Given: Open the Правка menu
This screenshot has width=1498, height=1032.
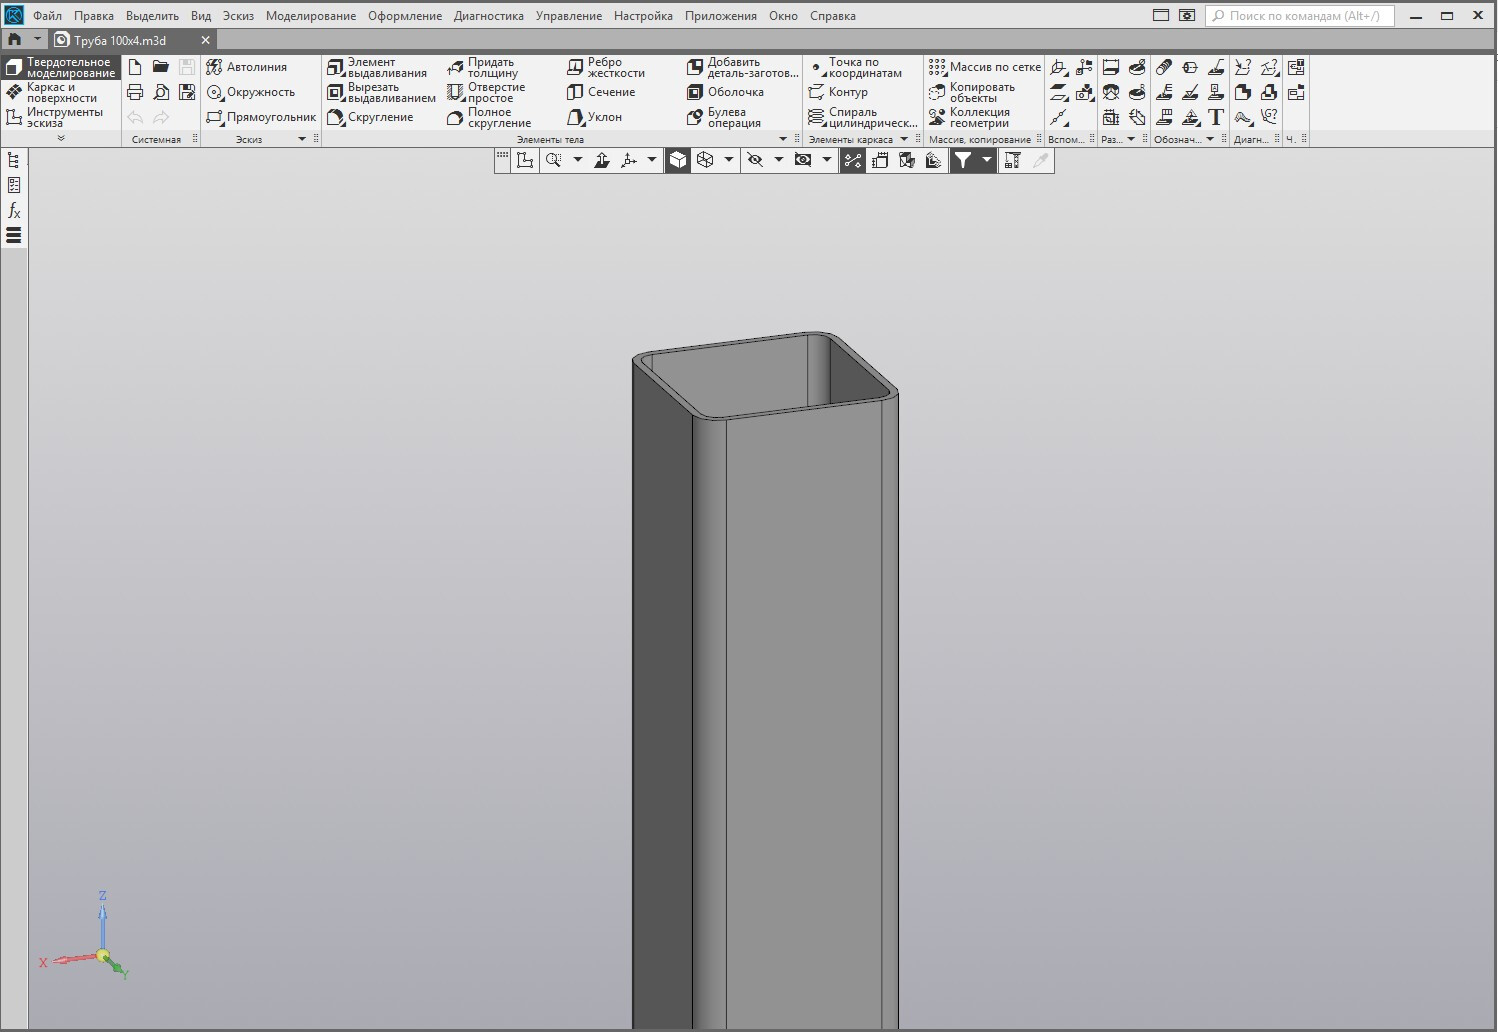Looking at the screenshot, I should pyautogui.click(x=94, y=16).
